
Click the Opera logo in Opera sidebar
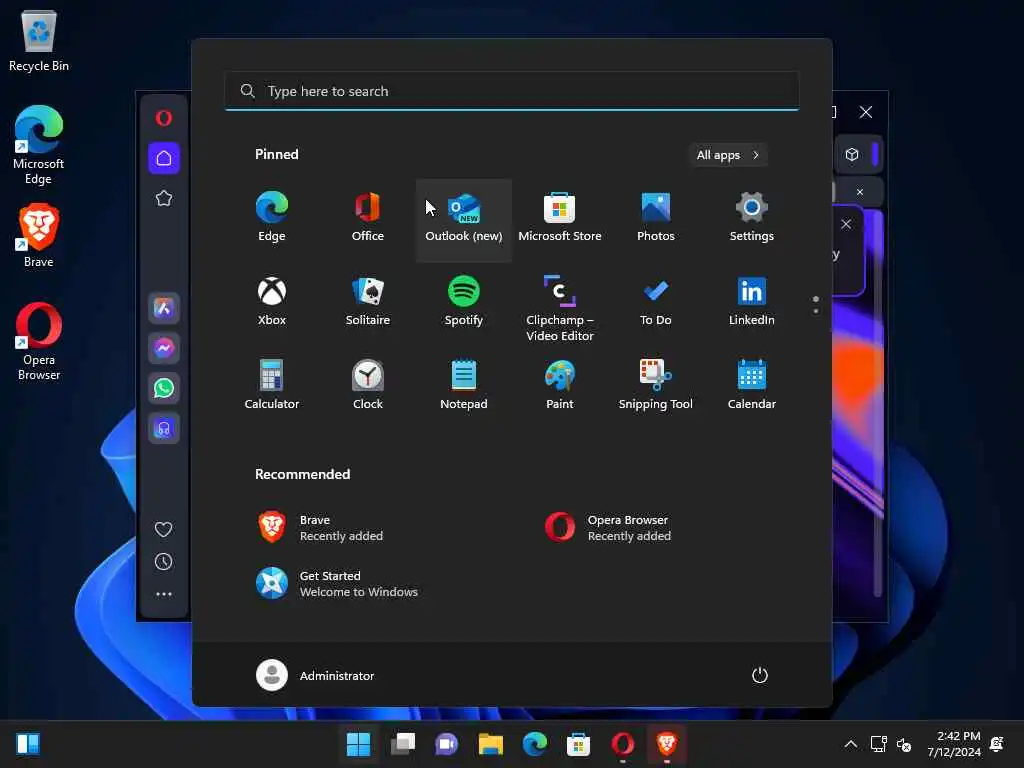[x=164, y=118]
